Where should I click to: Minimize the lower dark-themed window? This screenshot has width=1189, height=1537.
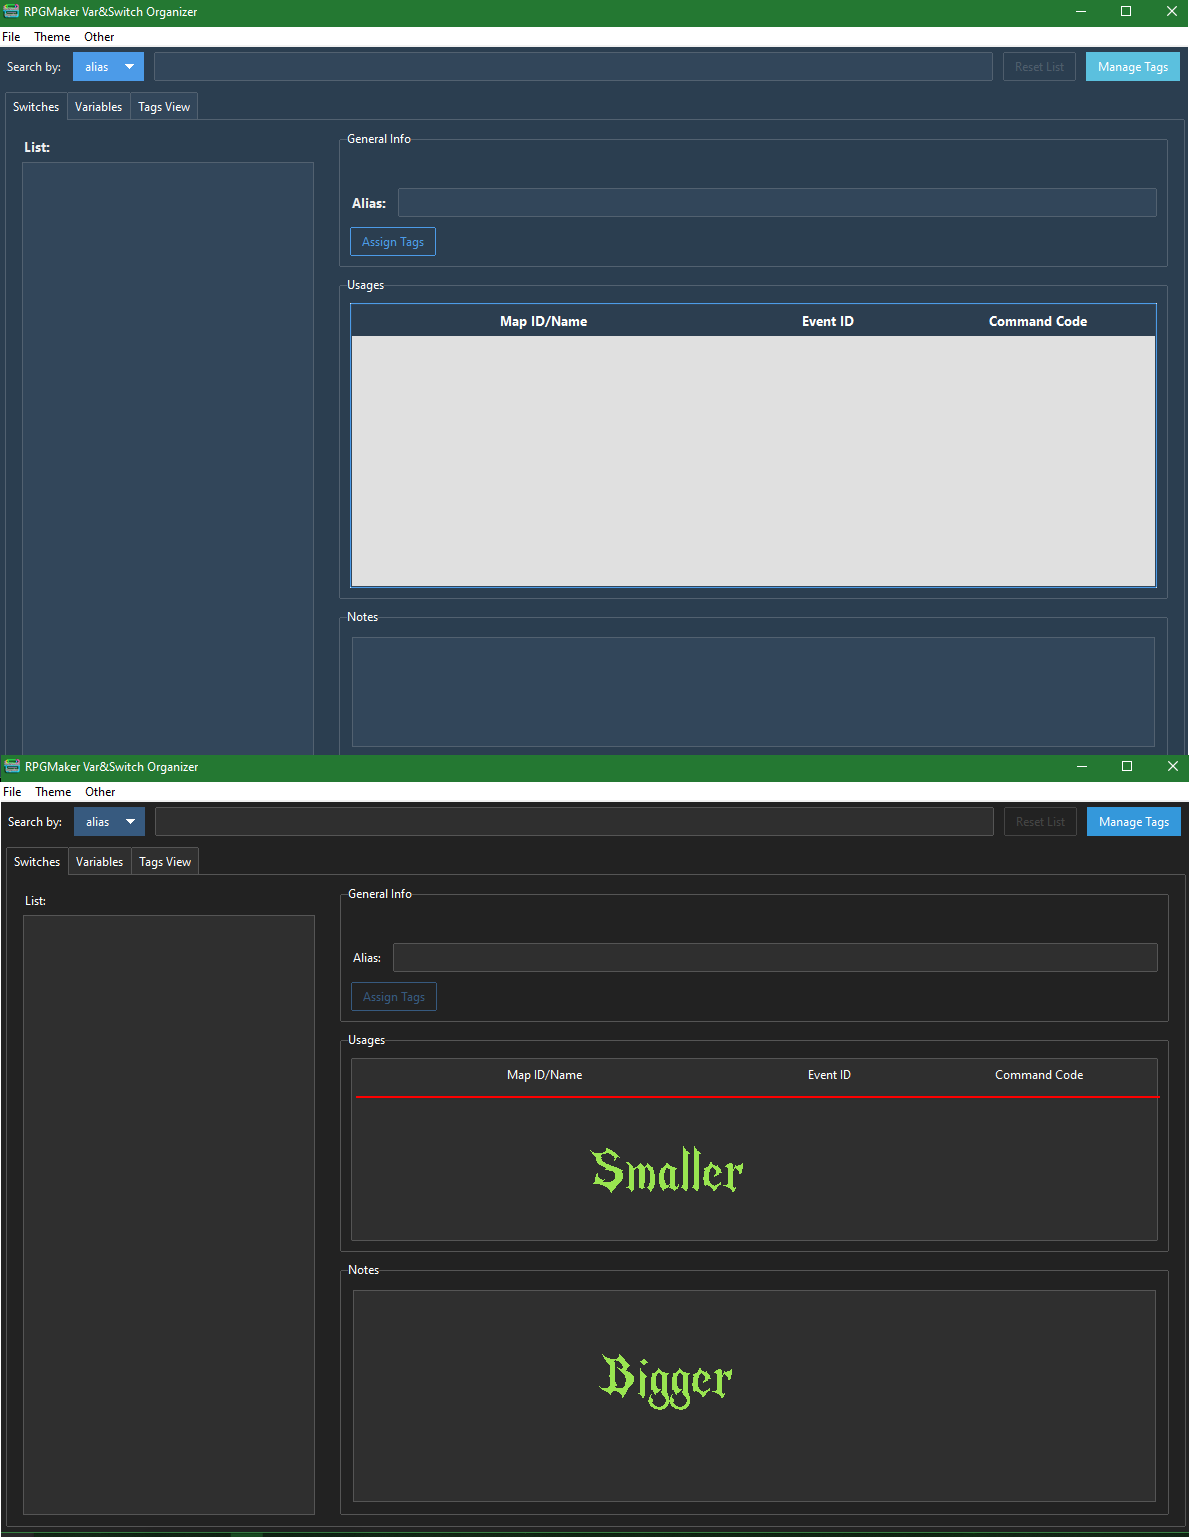point(1082,767)
